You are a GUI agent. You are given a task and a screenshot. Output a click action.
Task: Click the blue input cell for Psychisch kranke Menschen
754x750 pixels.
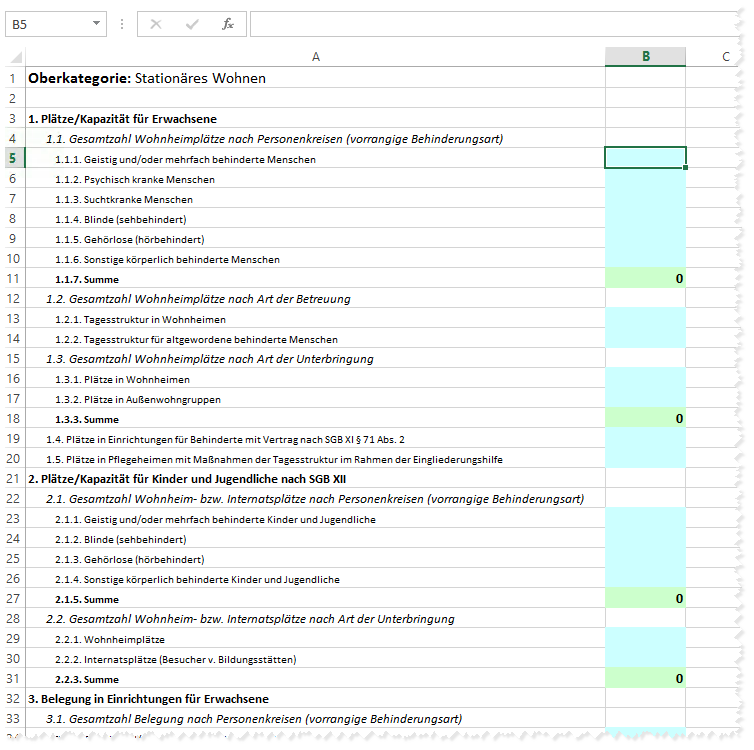click(x=645, y=178)
